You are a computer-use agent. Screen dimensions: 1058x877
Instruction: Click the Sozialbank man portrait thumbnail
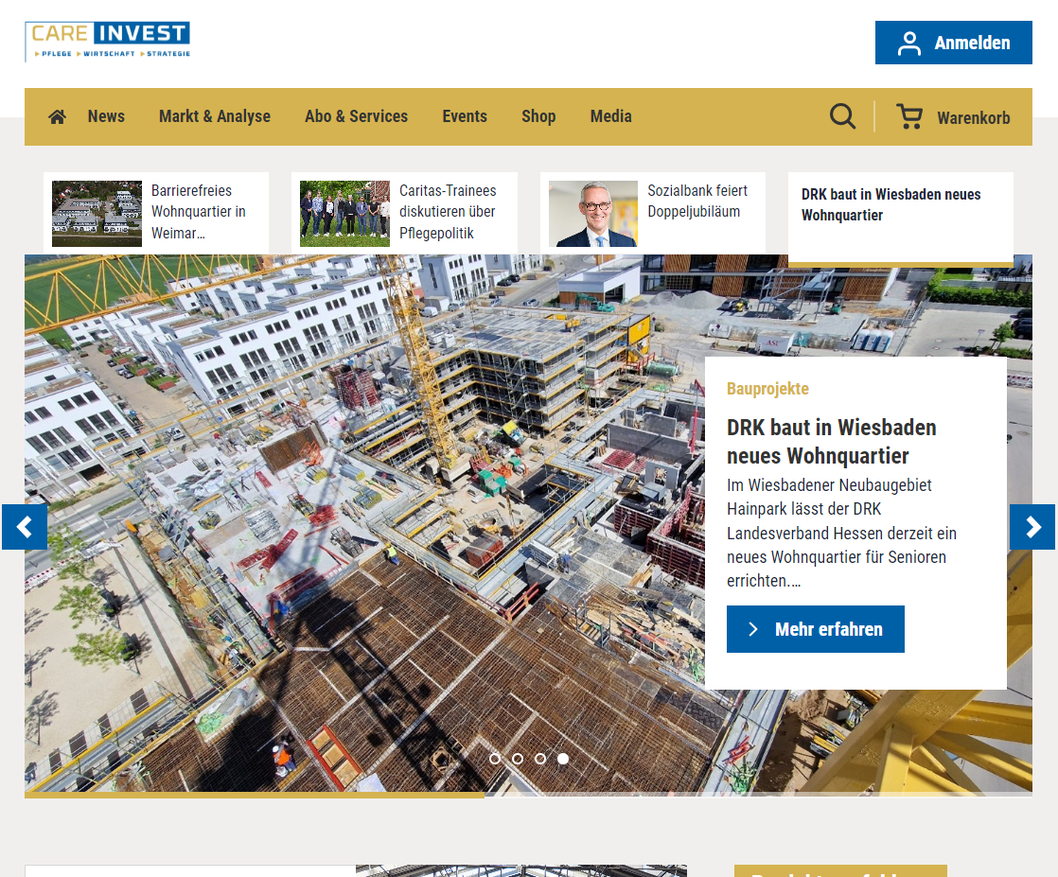(593, 213)
